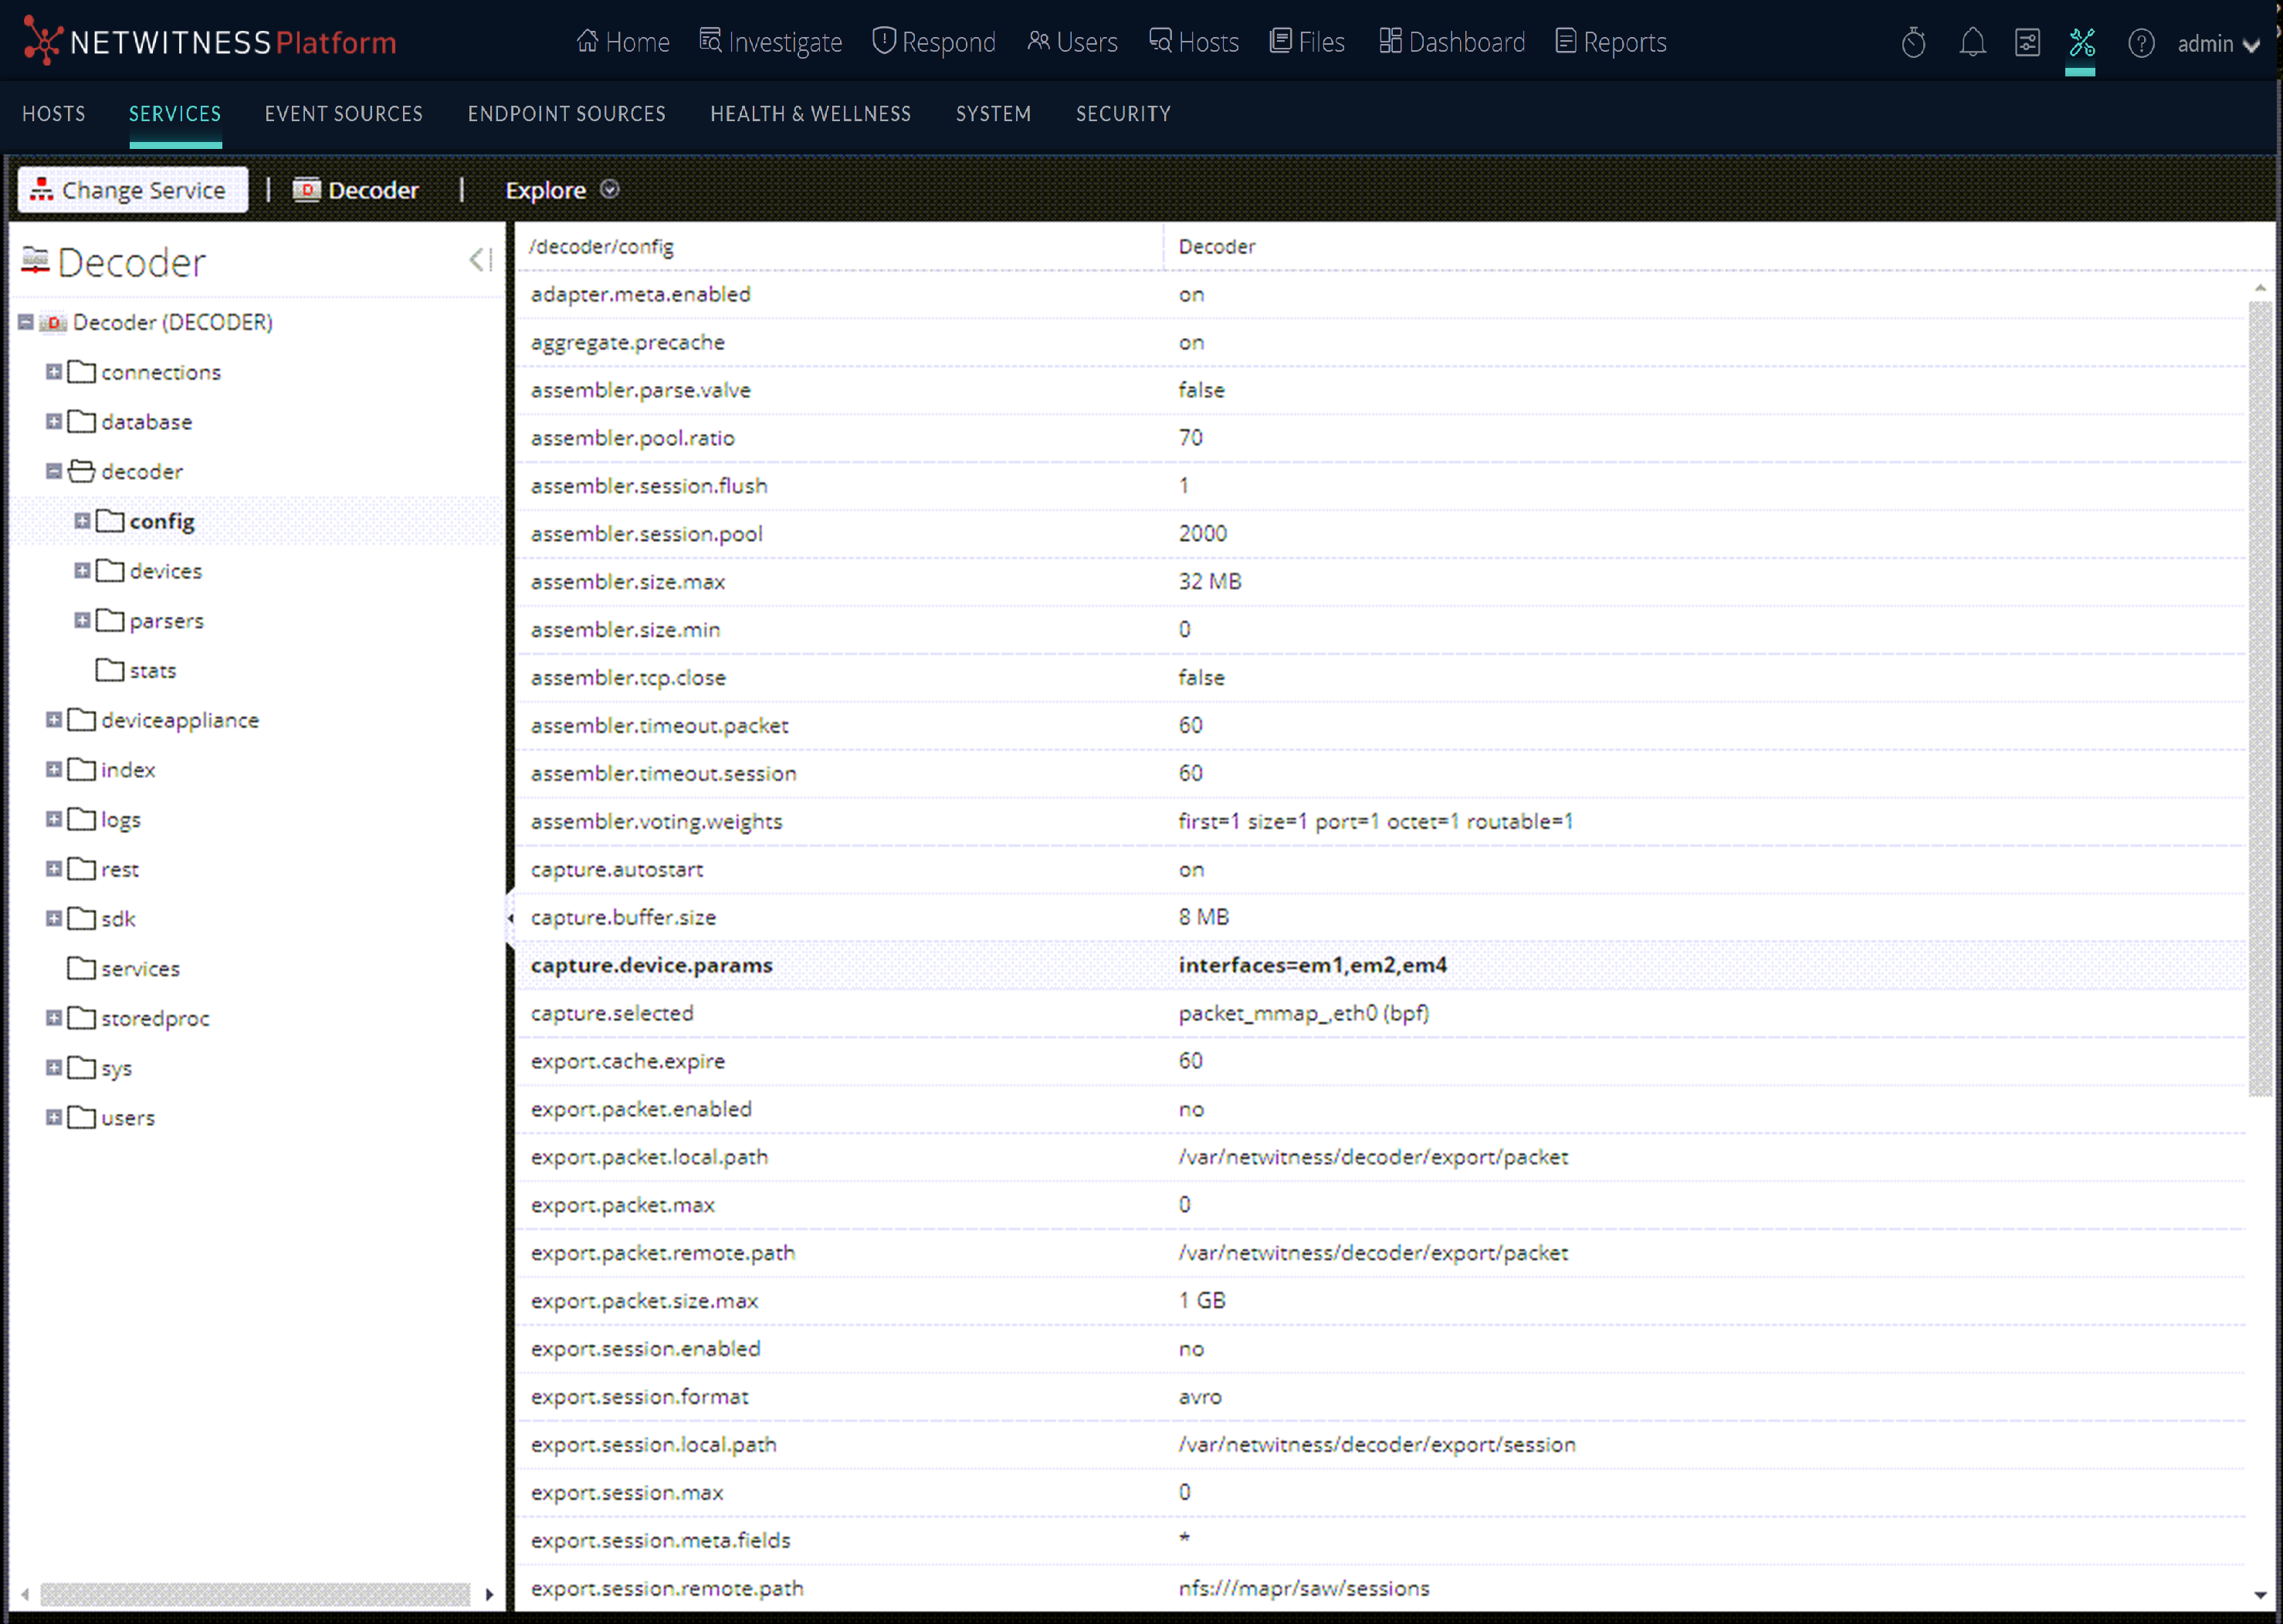The image size is (2283, 1624).
Task: Click the help question mark icon
Action: (x=2140, y=43)
